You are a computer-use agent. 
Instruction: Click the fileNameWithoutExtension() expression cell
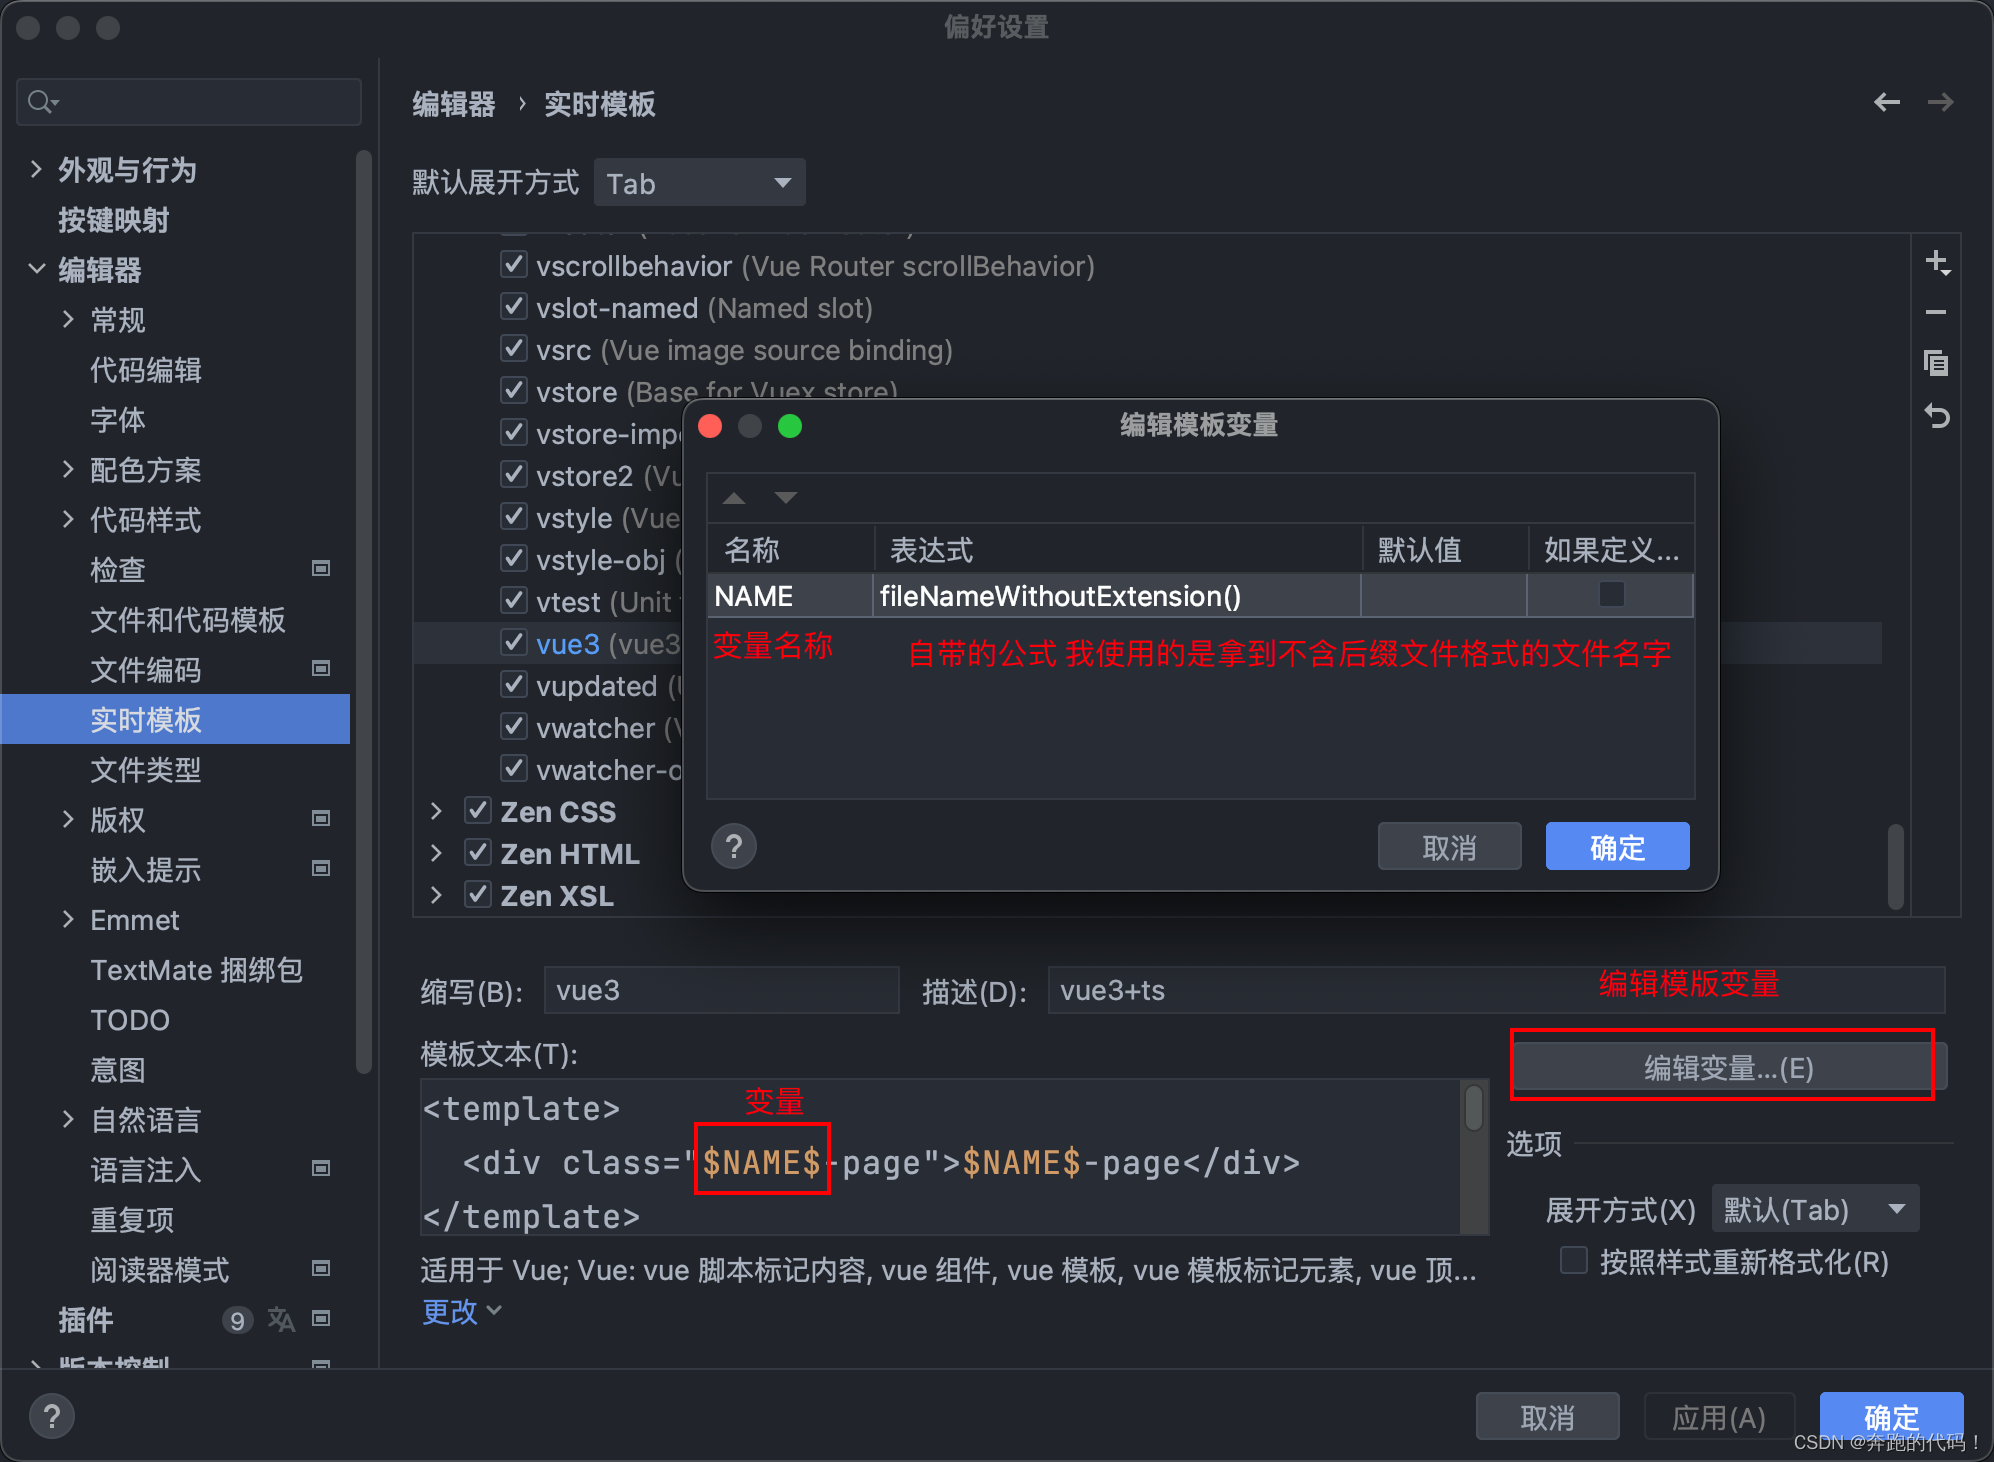click(x=1116, y=596)
